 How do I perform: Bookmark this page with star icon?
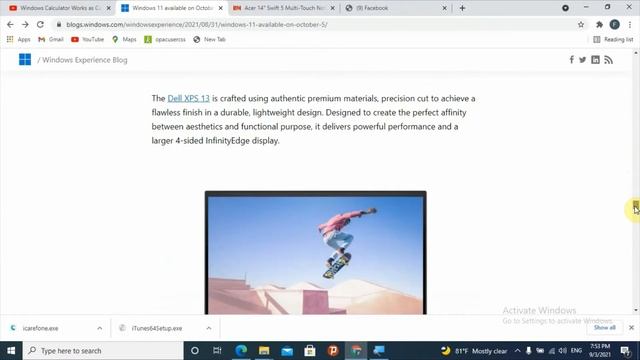(x=581, y=24)
